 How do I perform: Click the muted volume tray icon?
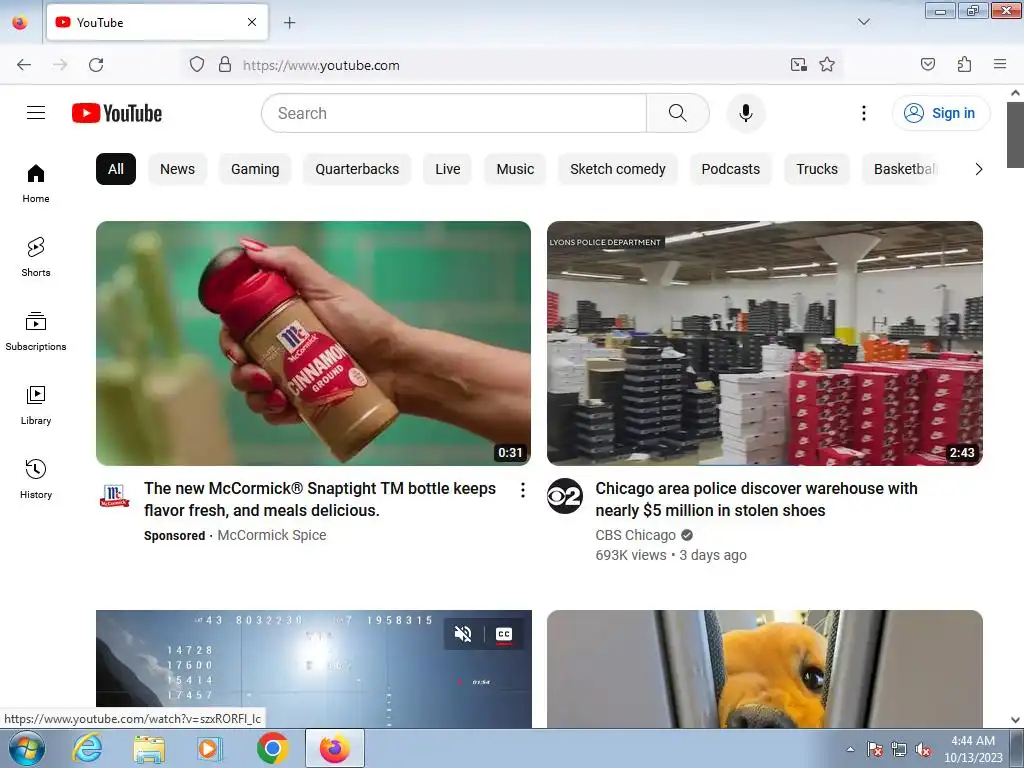coord(923,750)
